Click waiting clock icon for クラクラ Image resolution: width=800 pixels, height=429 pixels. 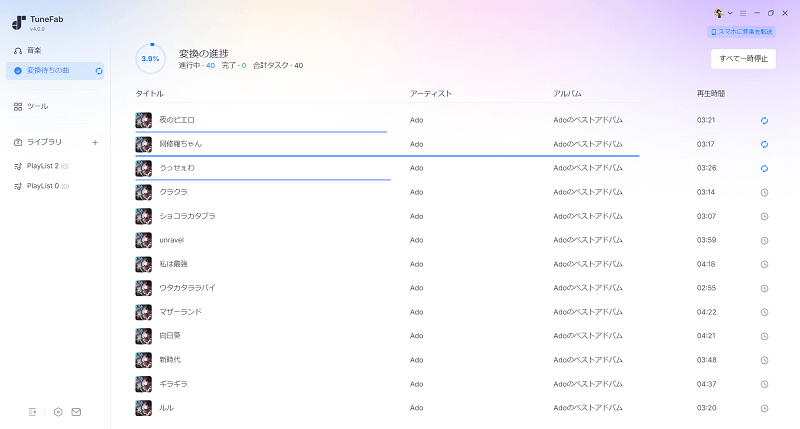click(764, 192)
